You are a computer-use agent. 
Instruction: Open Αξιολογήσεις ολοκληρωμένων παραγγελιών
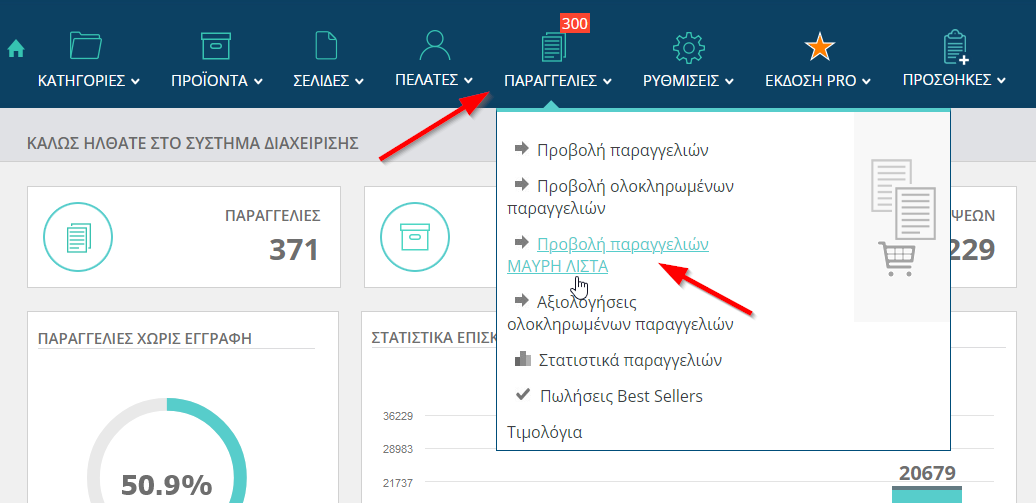[620, 313]
